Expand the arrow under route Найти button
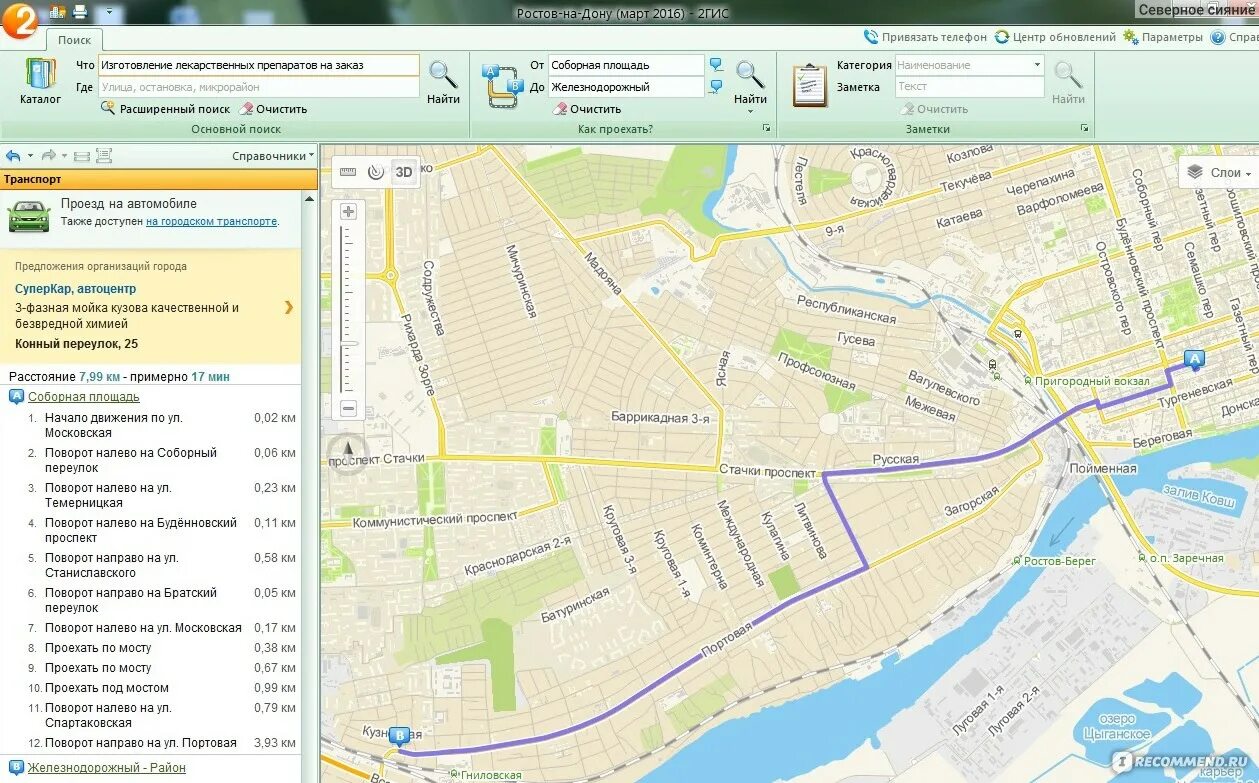This screenshot has height=783, width=1259. (750, 111)
